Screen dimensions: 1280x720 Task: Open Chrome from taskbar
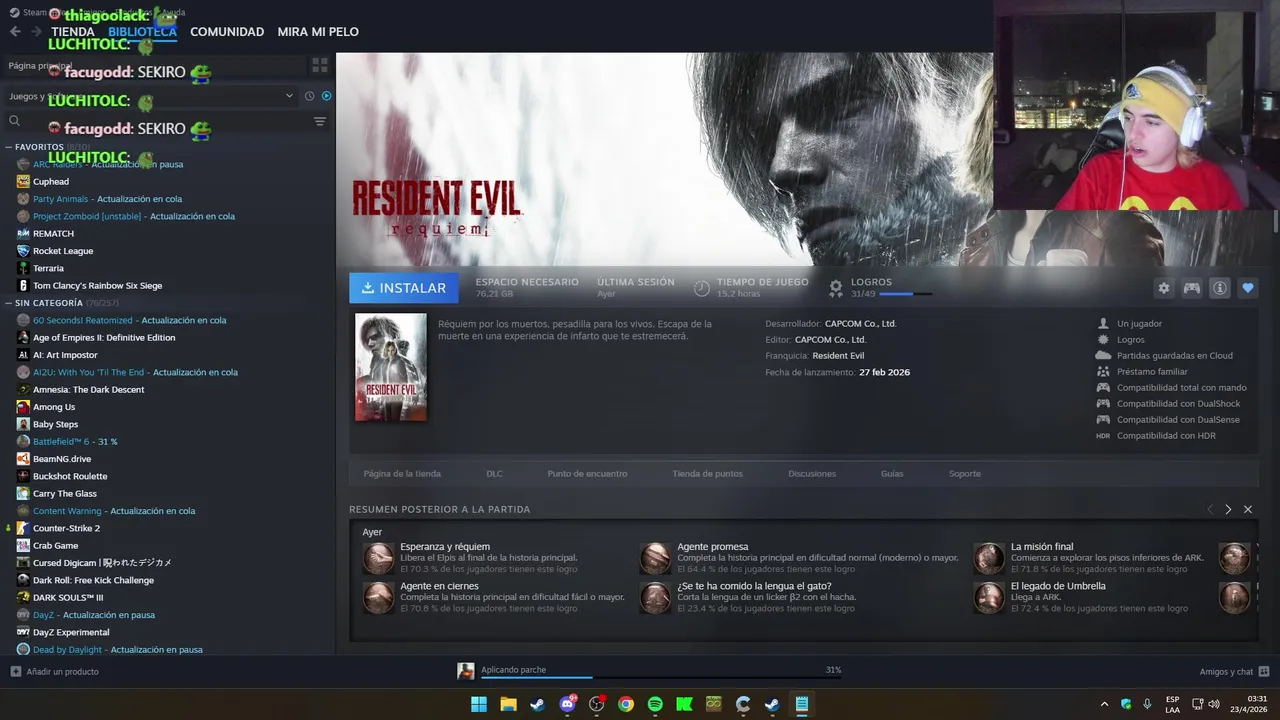[626, 704]
